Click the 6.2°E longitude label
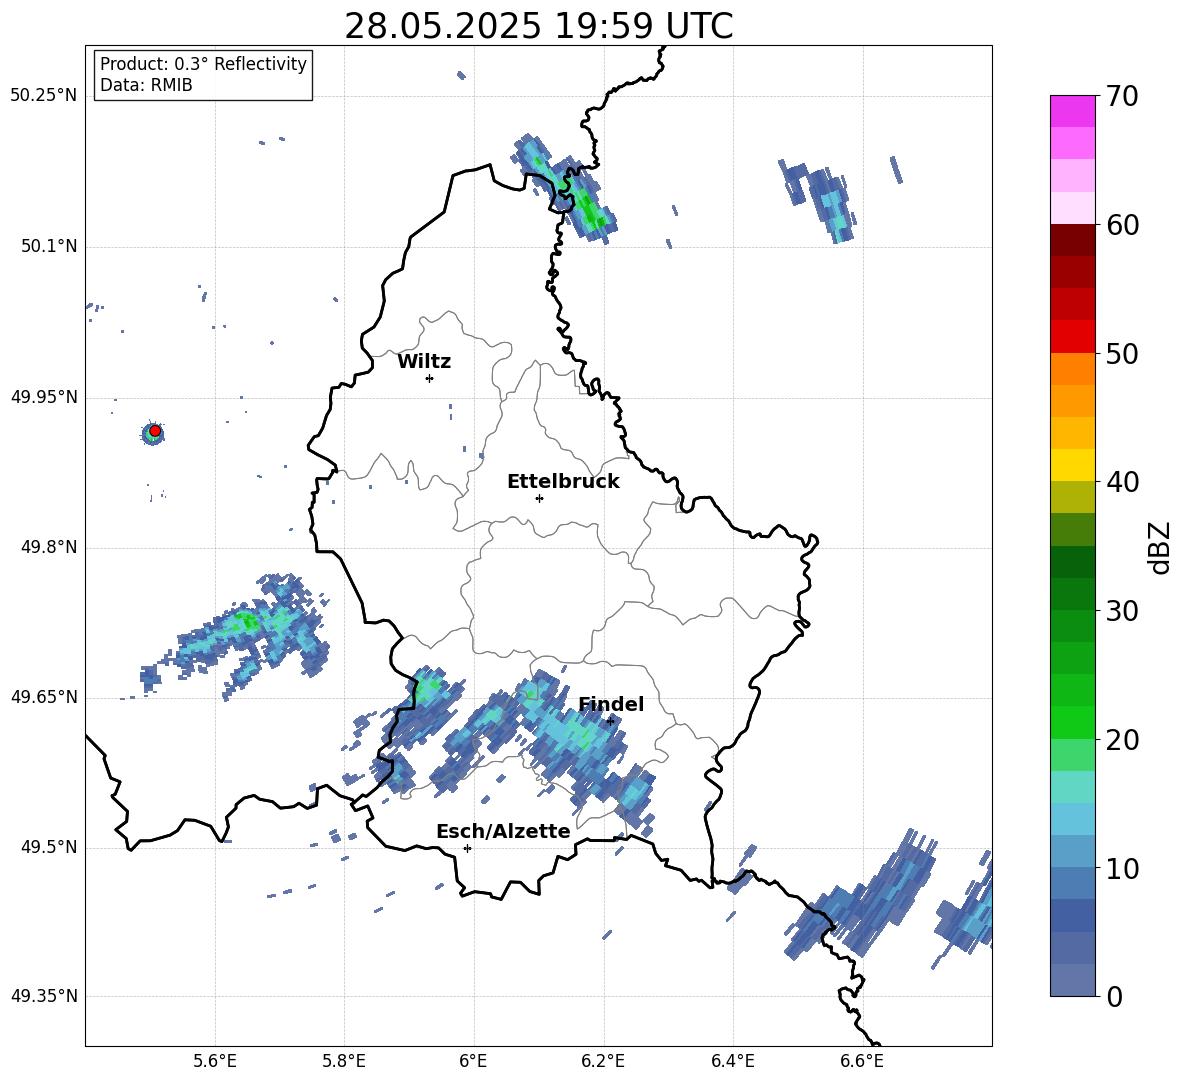Viewport: 1184px width, 1081px height. 603,1061
